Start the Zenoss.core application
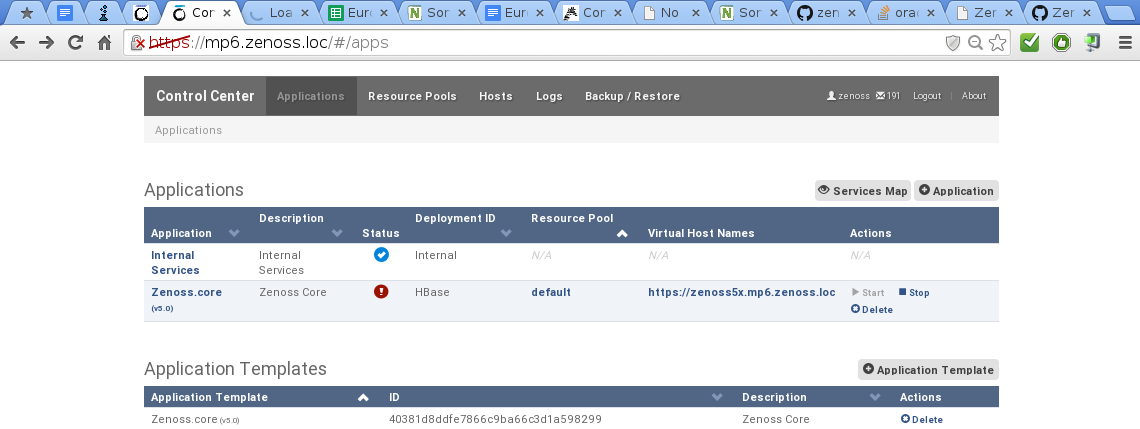The image size is (1140, 429). click(868, 292)
